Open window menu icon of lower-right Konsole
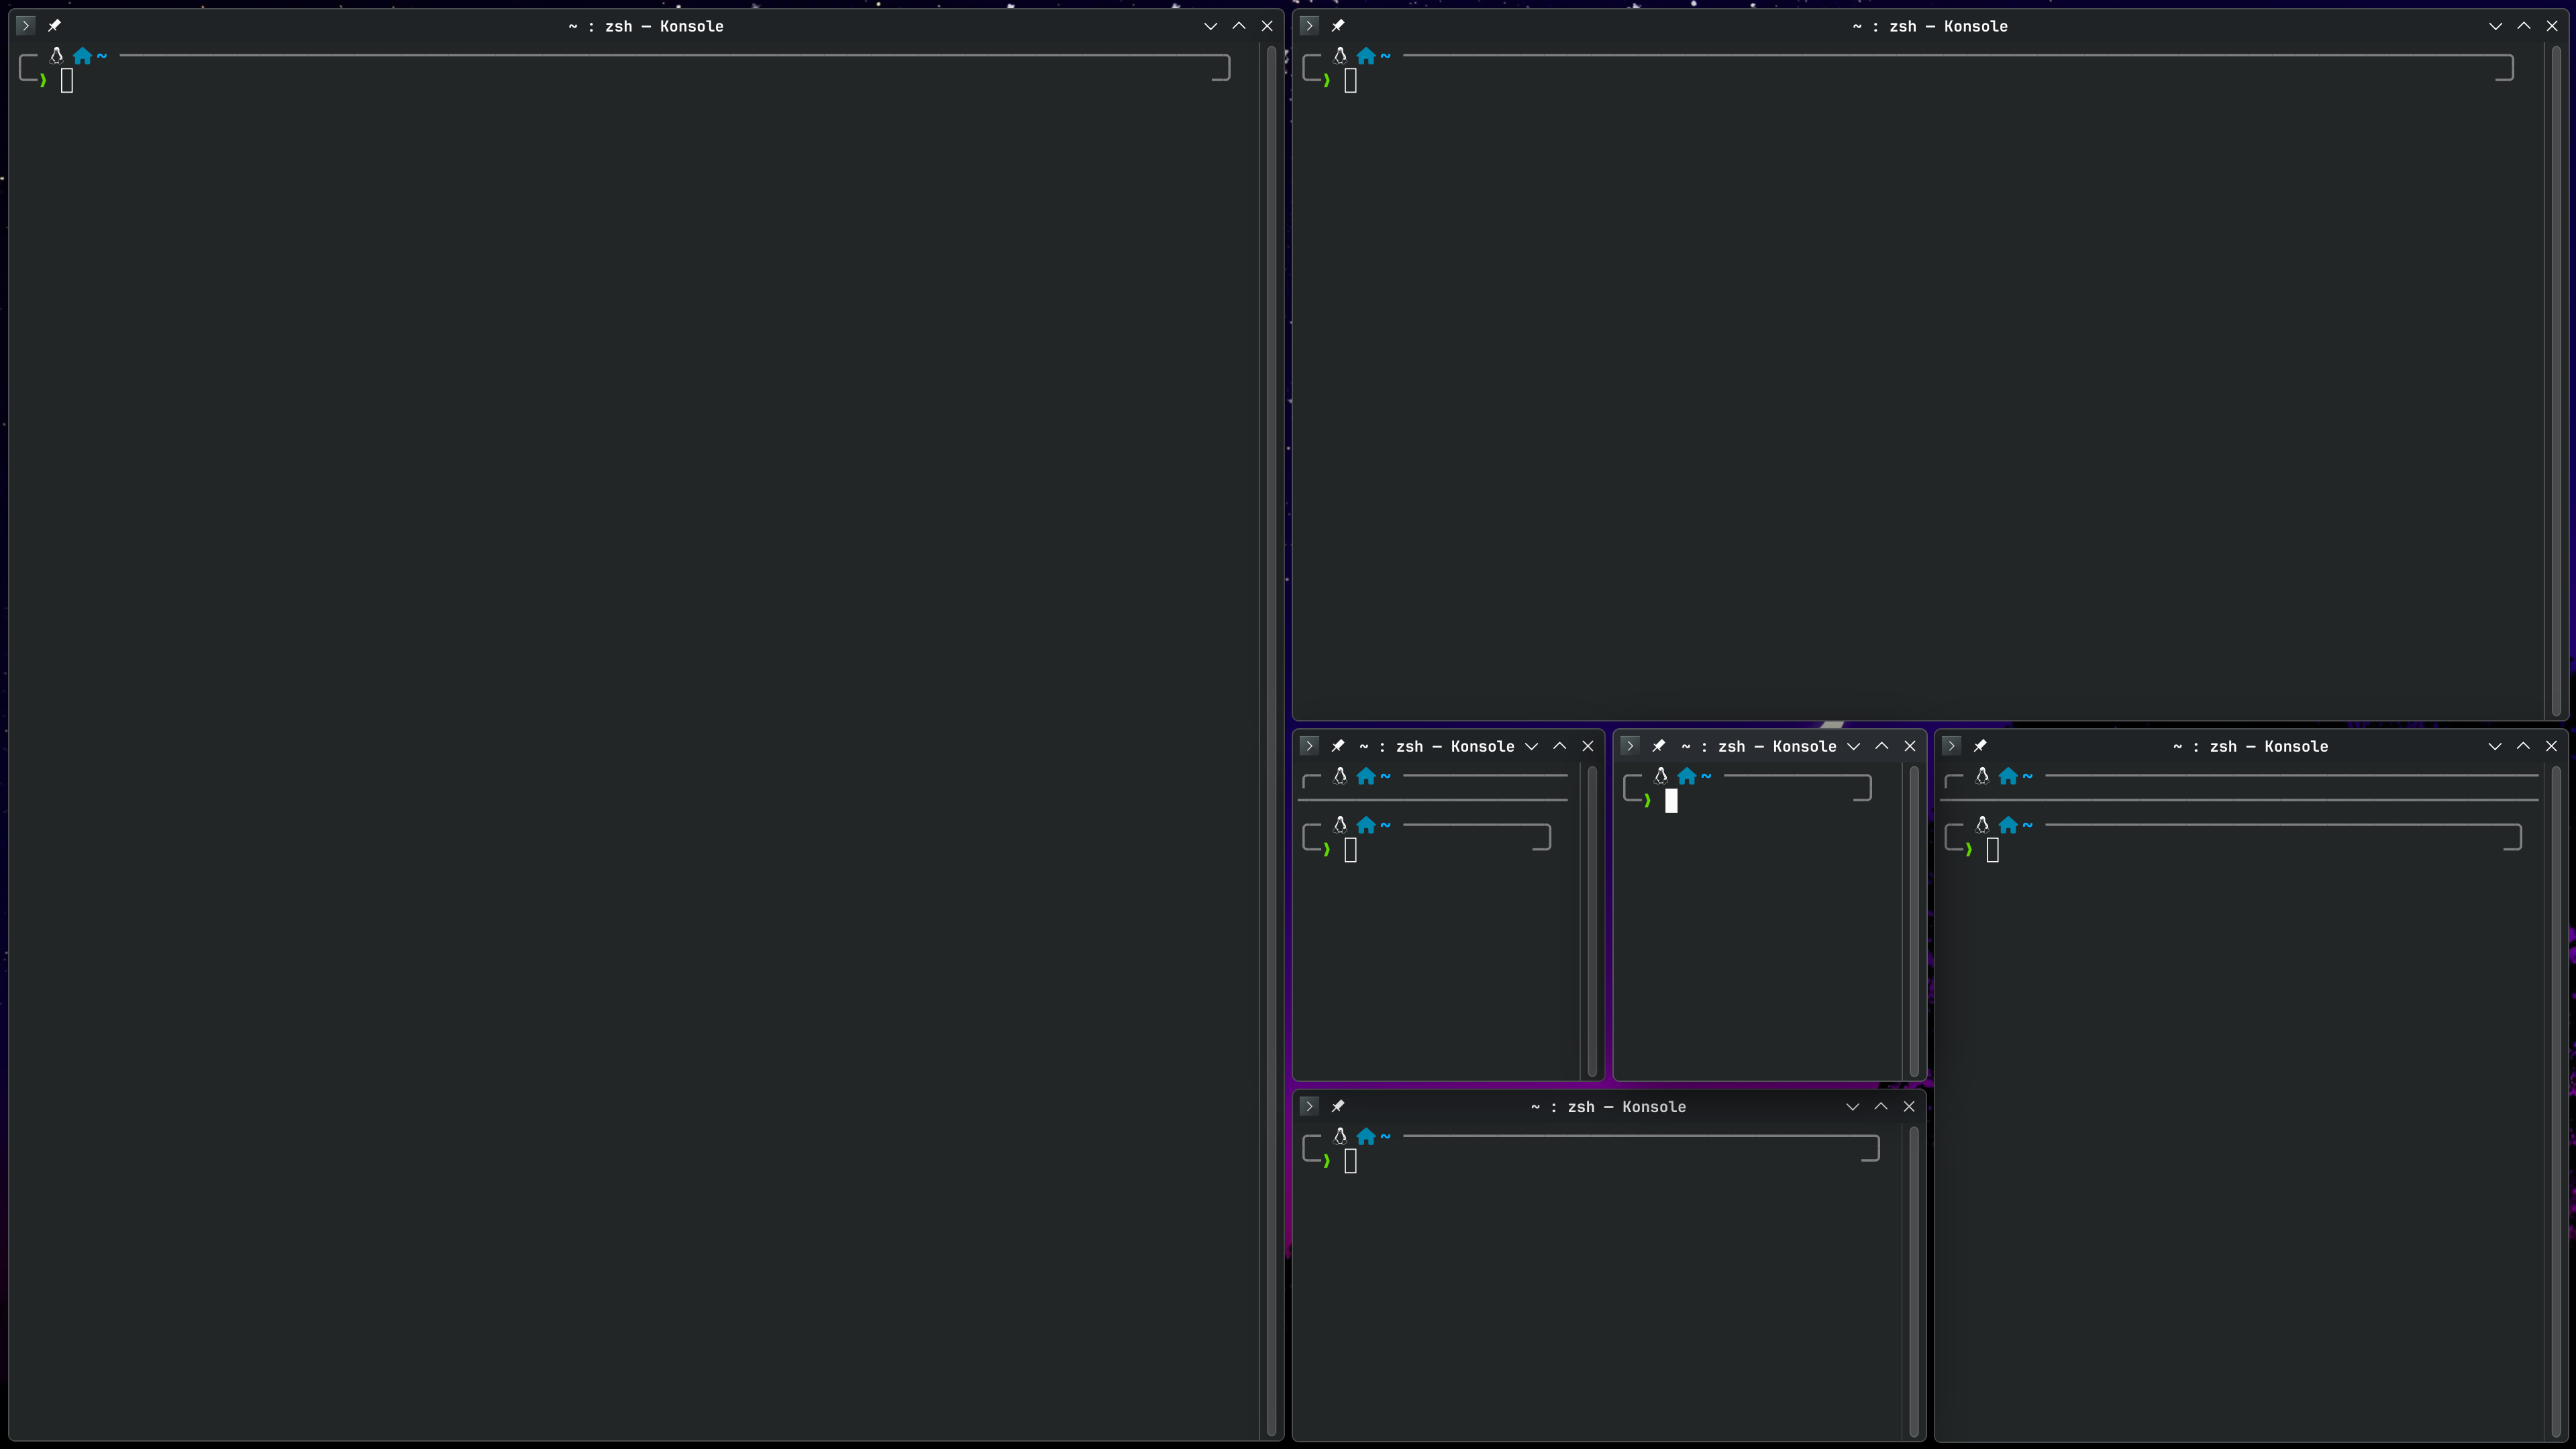 tap(1951, 746)
